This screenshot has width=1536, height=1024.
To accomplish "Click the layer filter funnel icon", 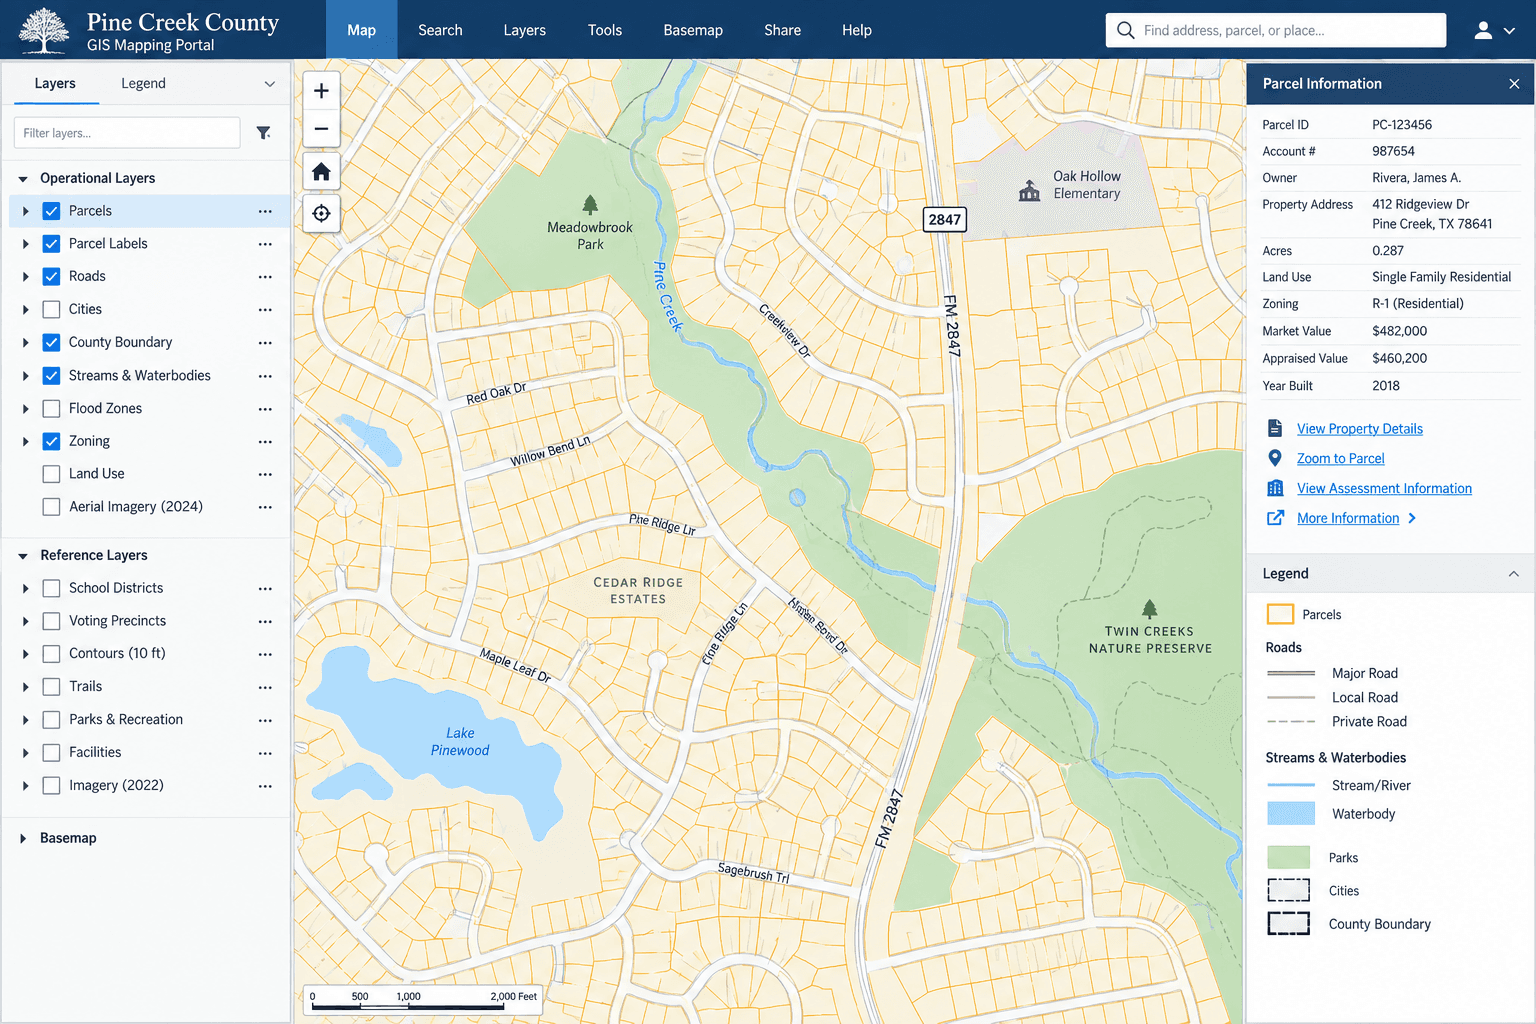I will [264, 133].
